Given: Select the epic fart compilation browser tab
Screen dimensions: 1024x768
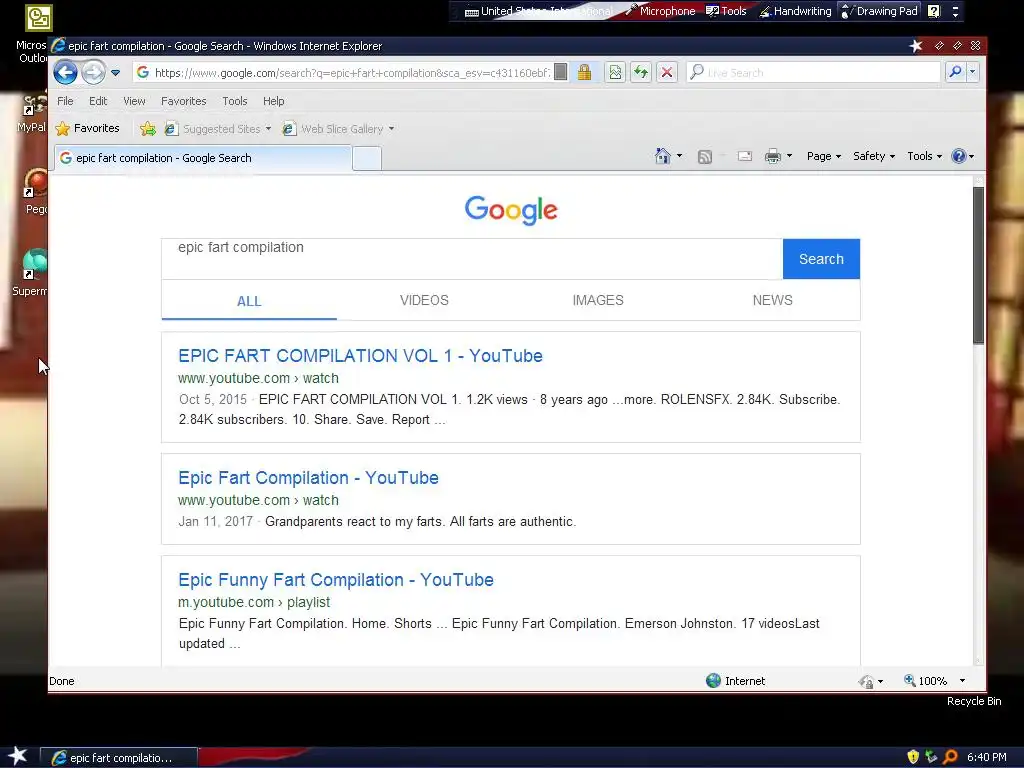Looking at the screenshot, I should (x=203, y=158).
